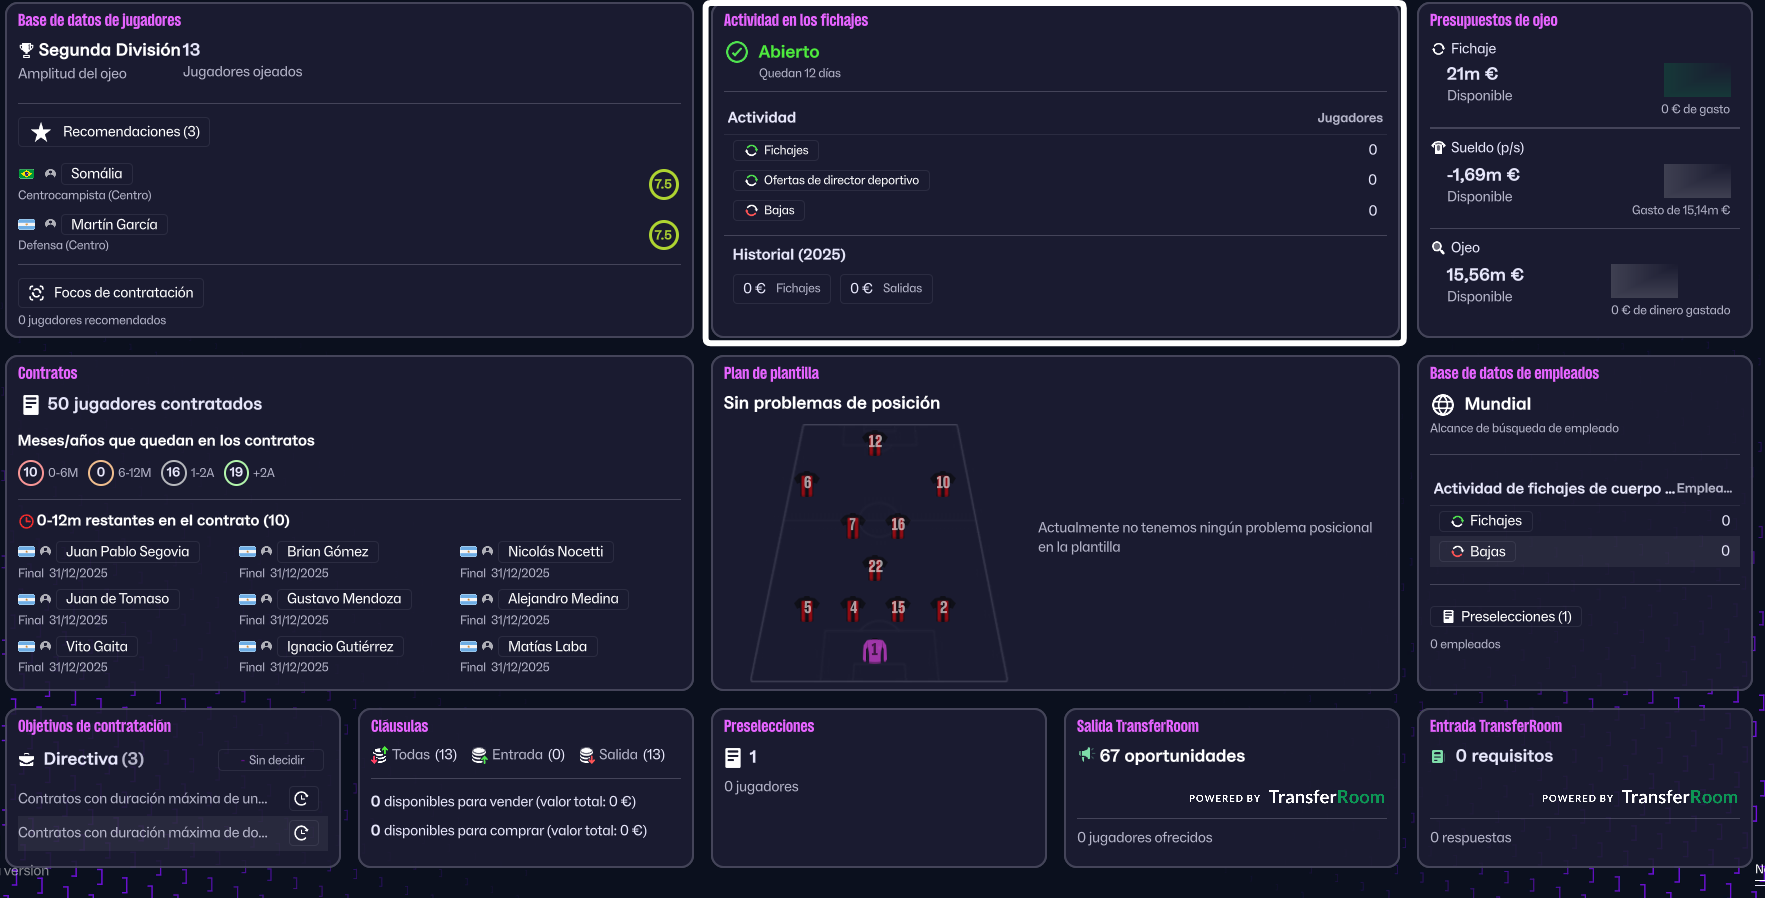Click the goalkeeper shirt on pitch
The width and height of the screenshot is (1765, 898).
tap(875, 652)
